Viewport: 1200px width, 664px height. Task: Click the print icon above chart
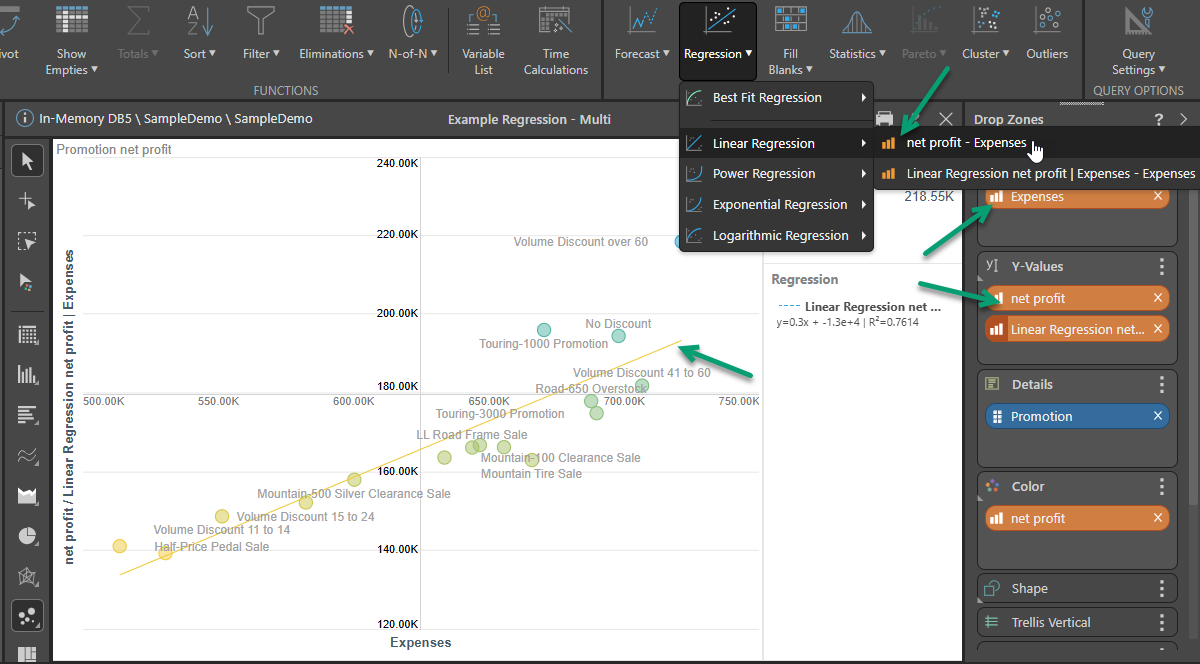click(884, 119)
